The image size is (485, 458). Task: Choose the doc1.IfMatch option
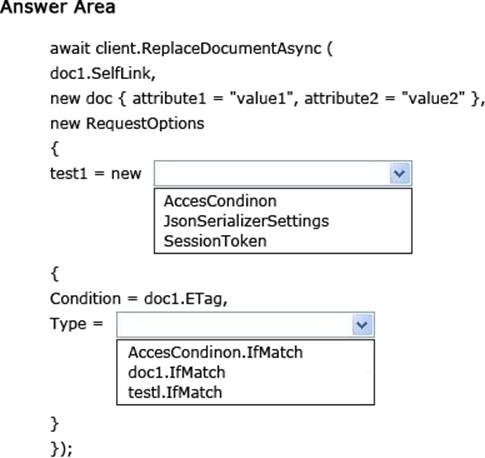[177, 372]
